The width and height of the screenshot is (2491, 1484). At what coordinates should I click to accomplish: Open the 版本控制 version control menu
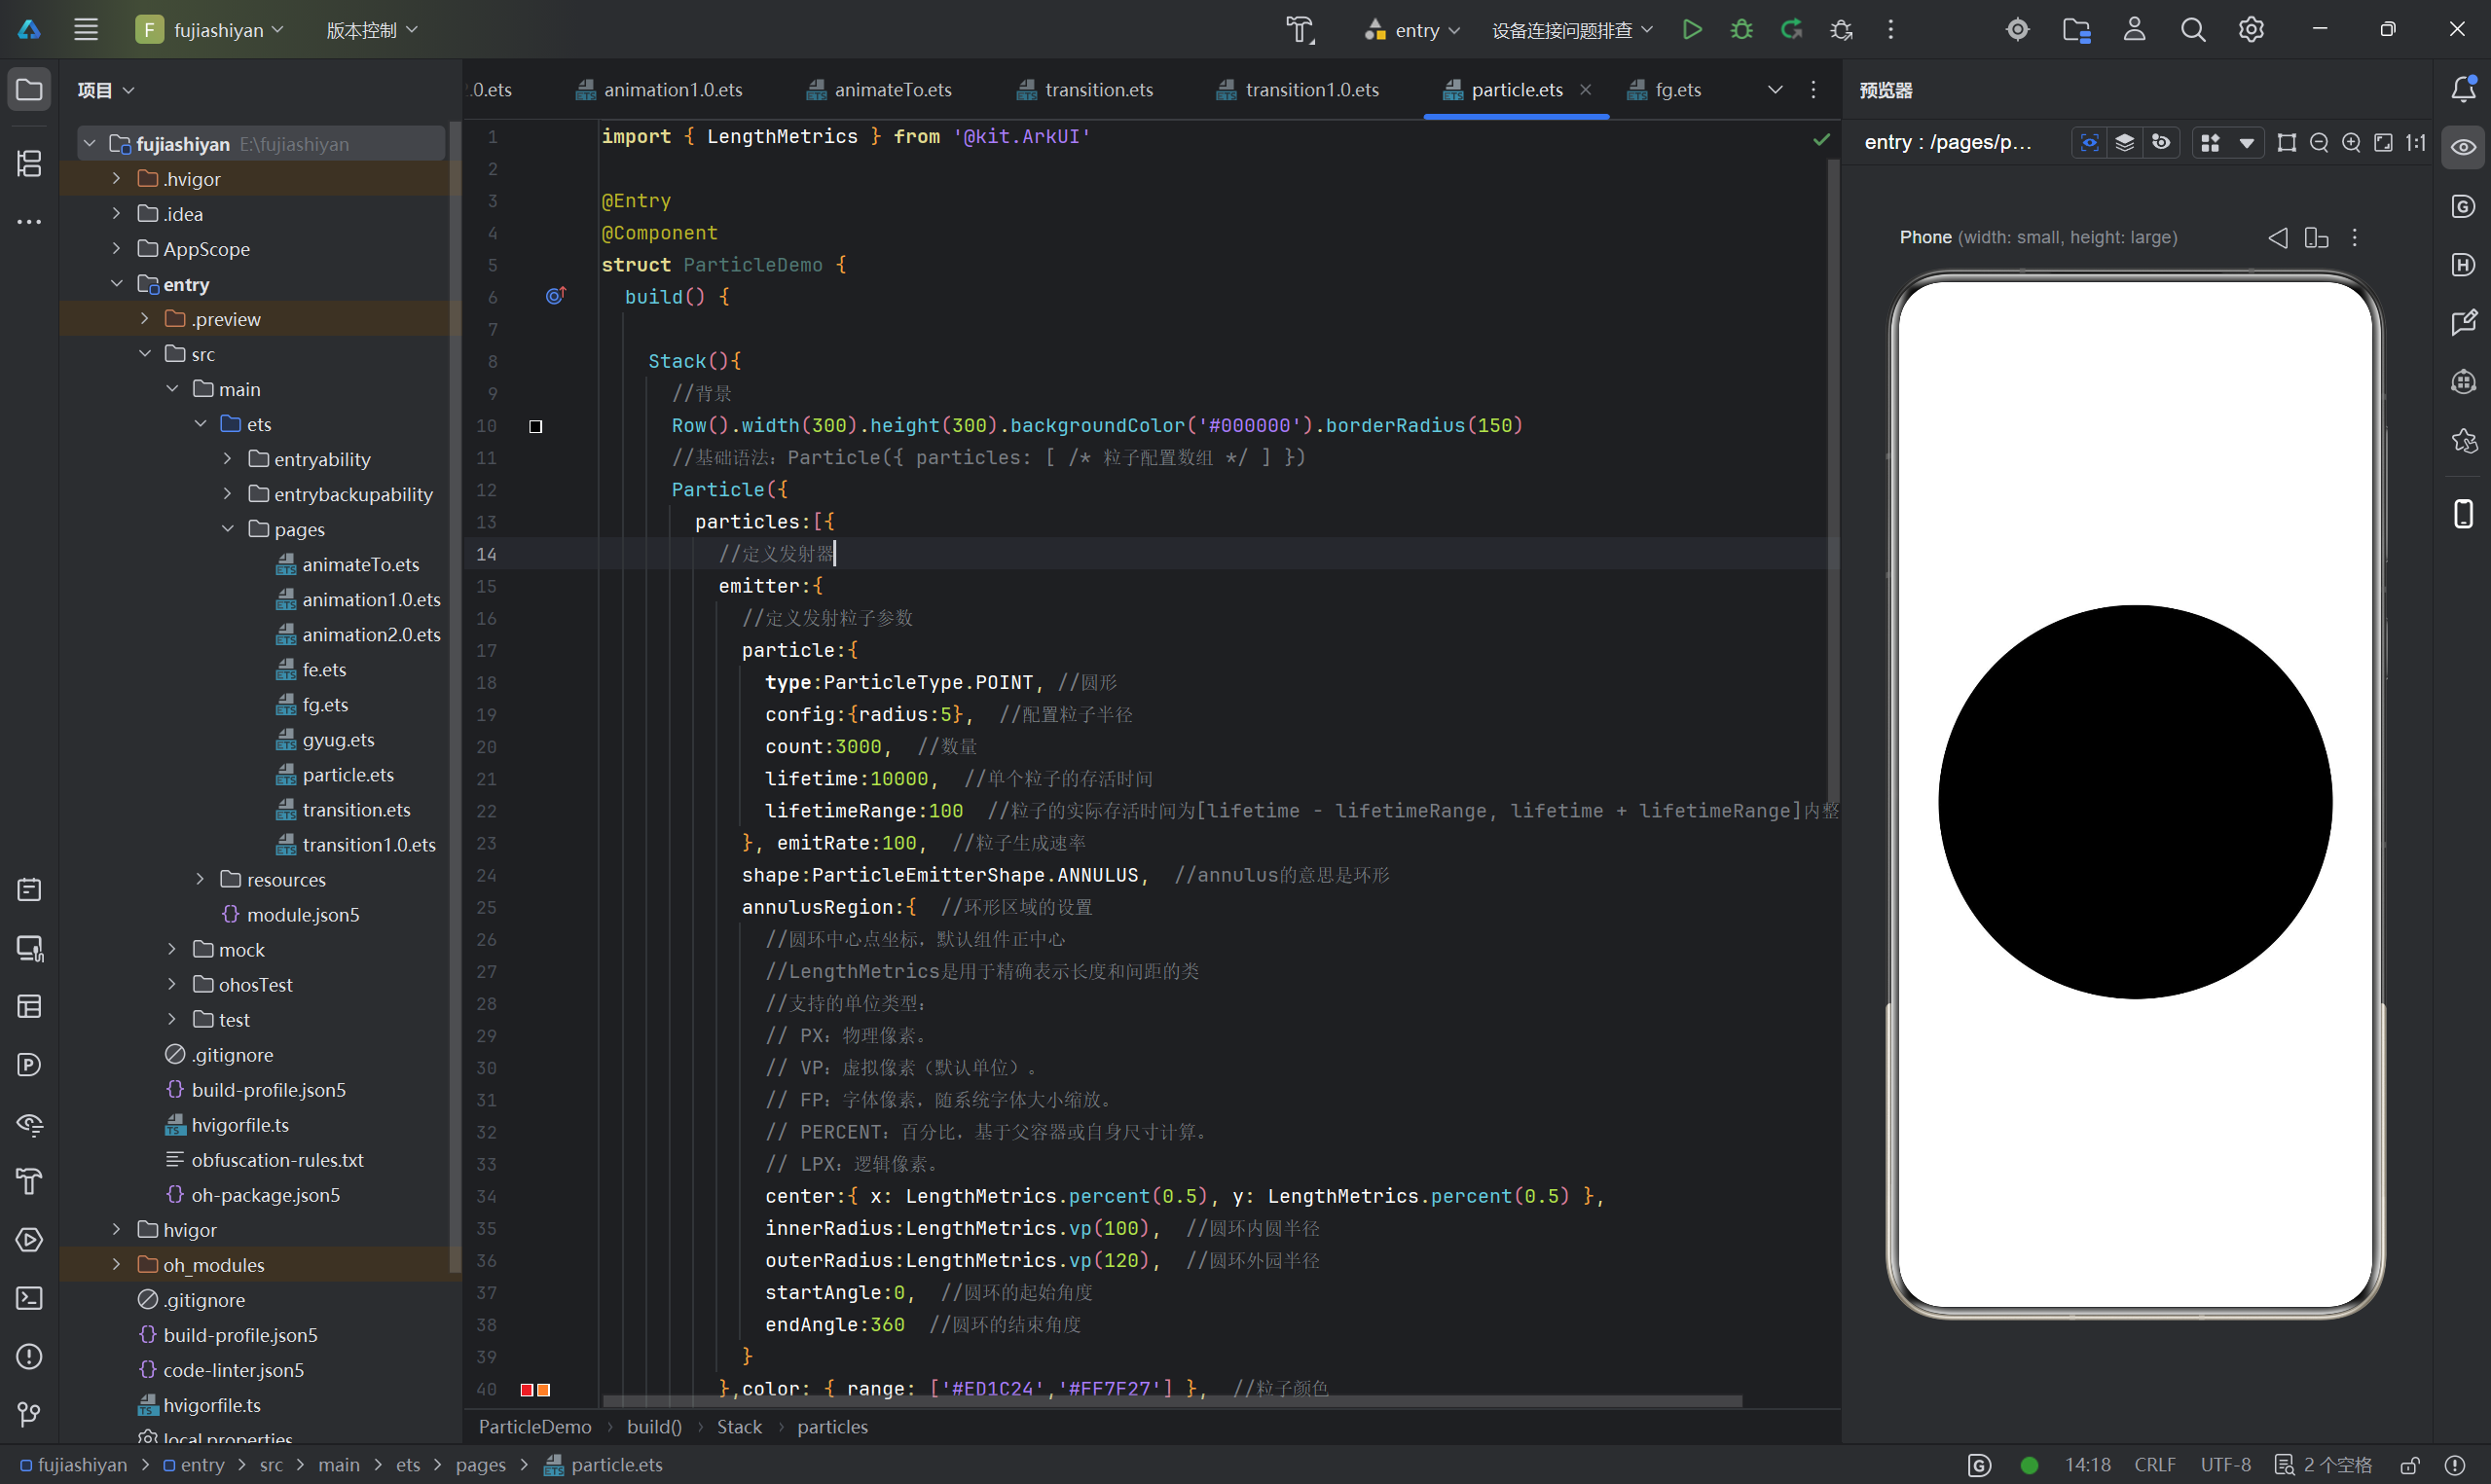(x=372, y=30)
